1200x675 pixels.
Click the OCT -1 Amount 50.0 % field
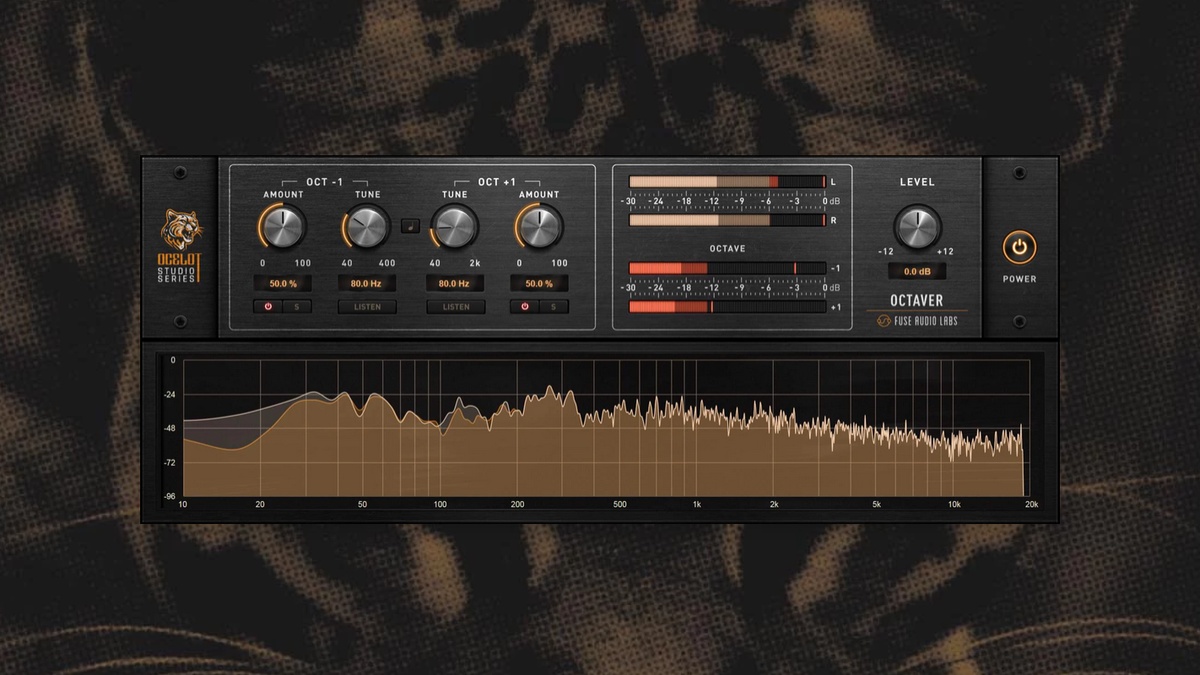click(283, 284)
